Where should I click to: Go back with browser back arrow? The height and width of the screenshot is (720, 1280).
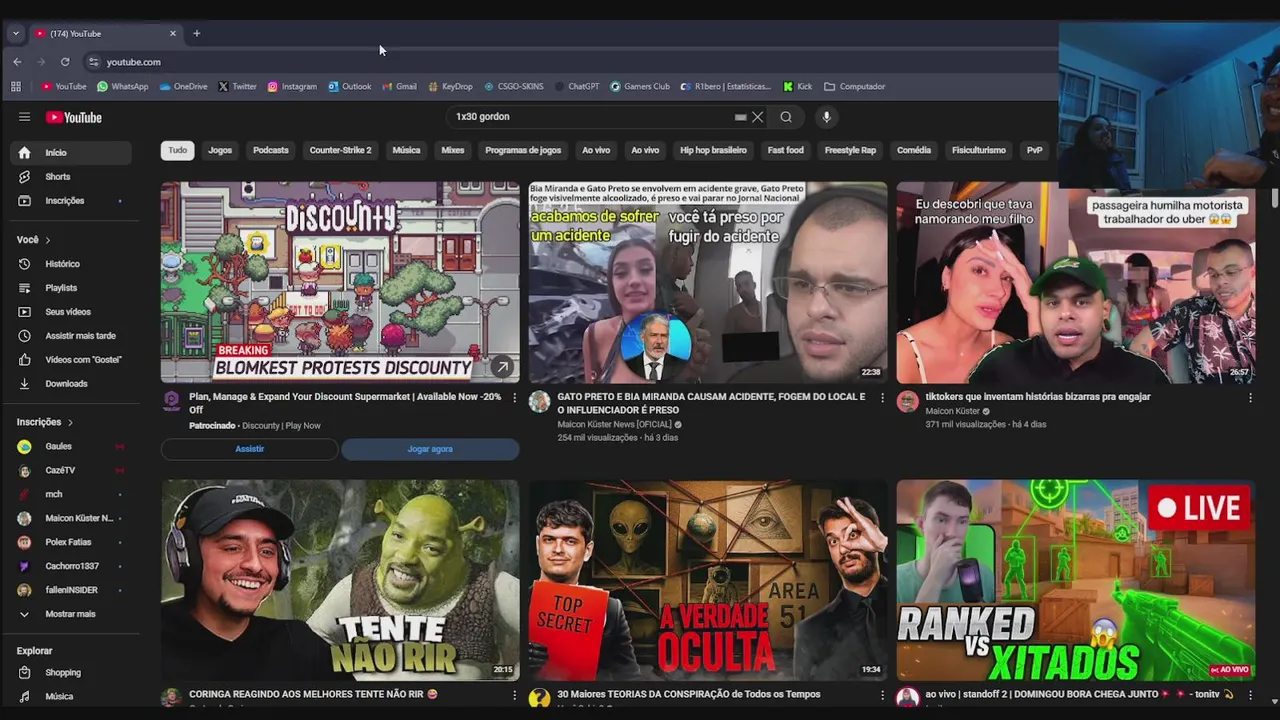click(x=17, y=62)
